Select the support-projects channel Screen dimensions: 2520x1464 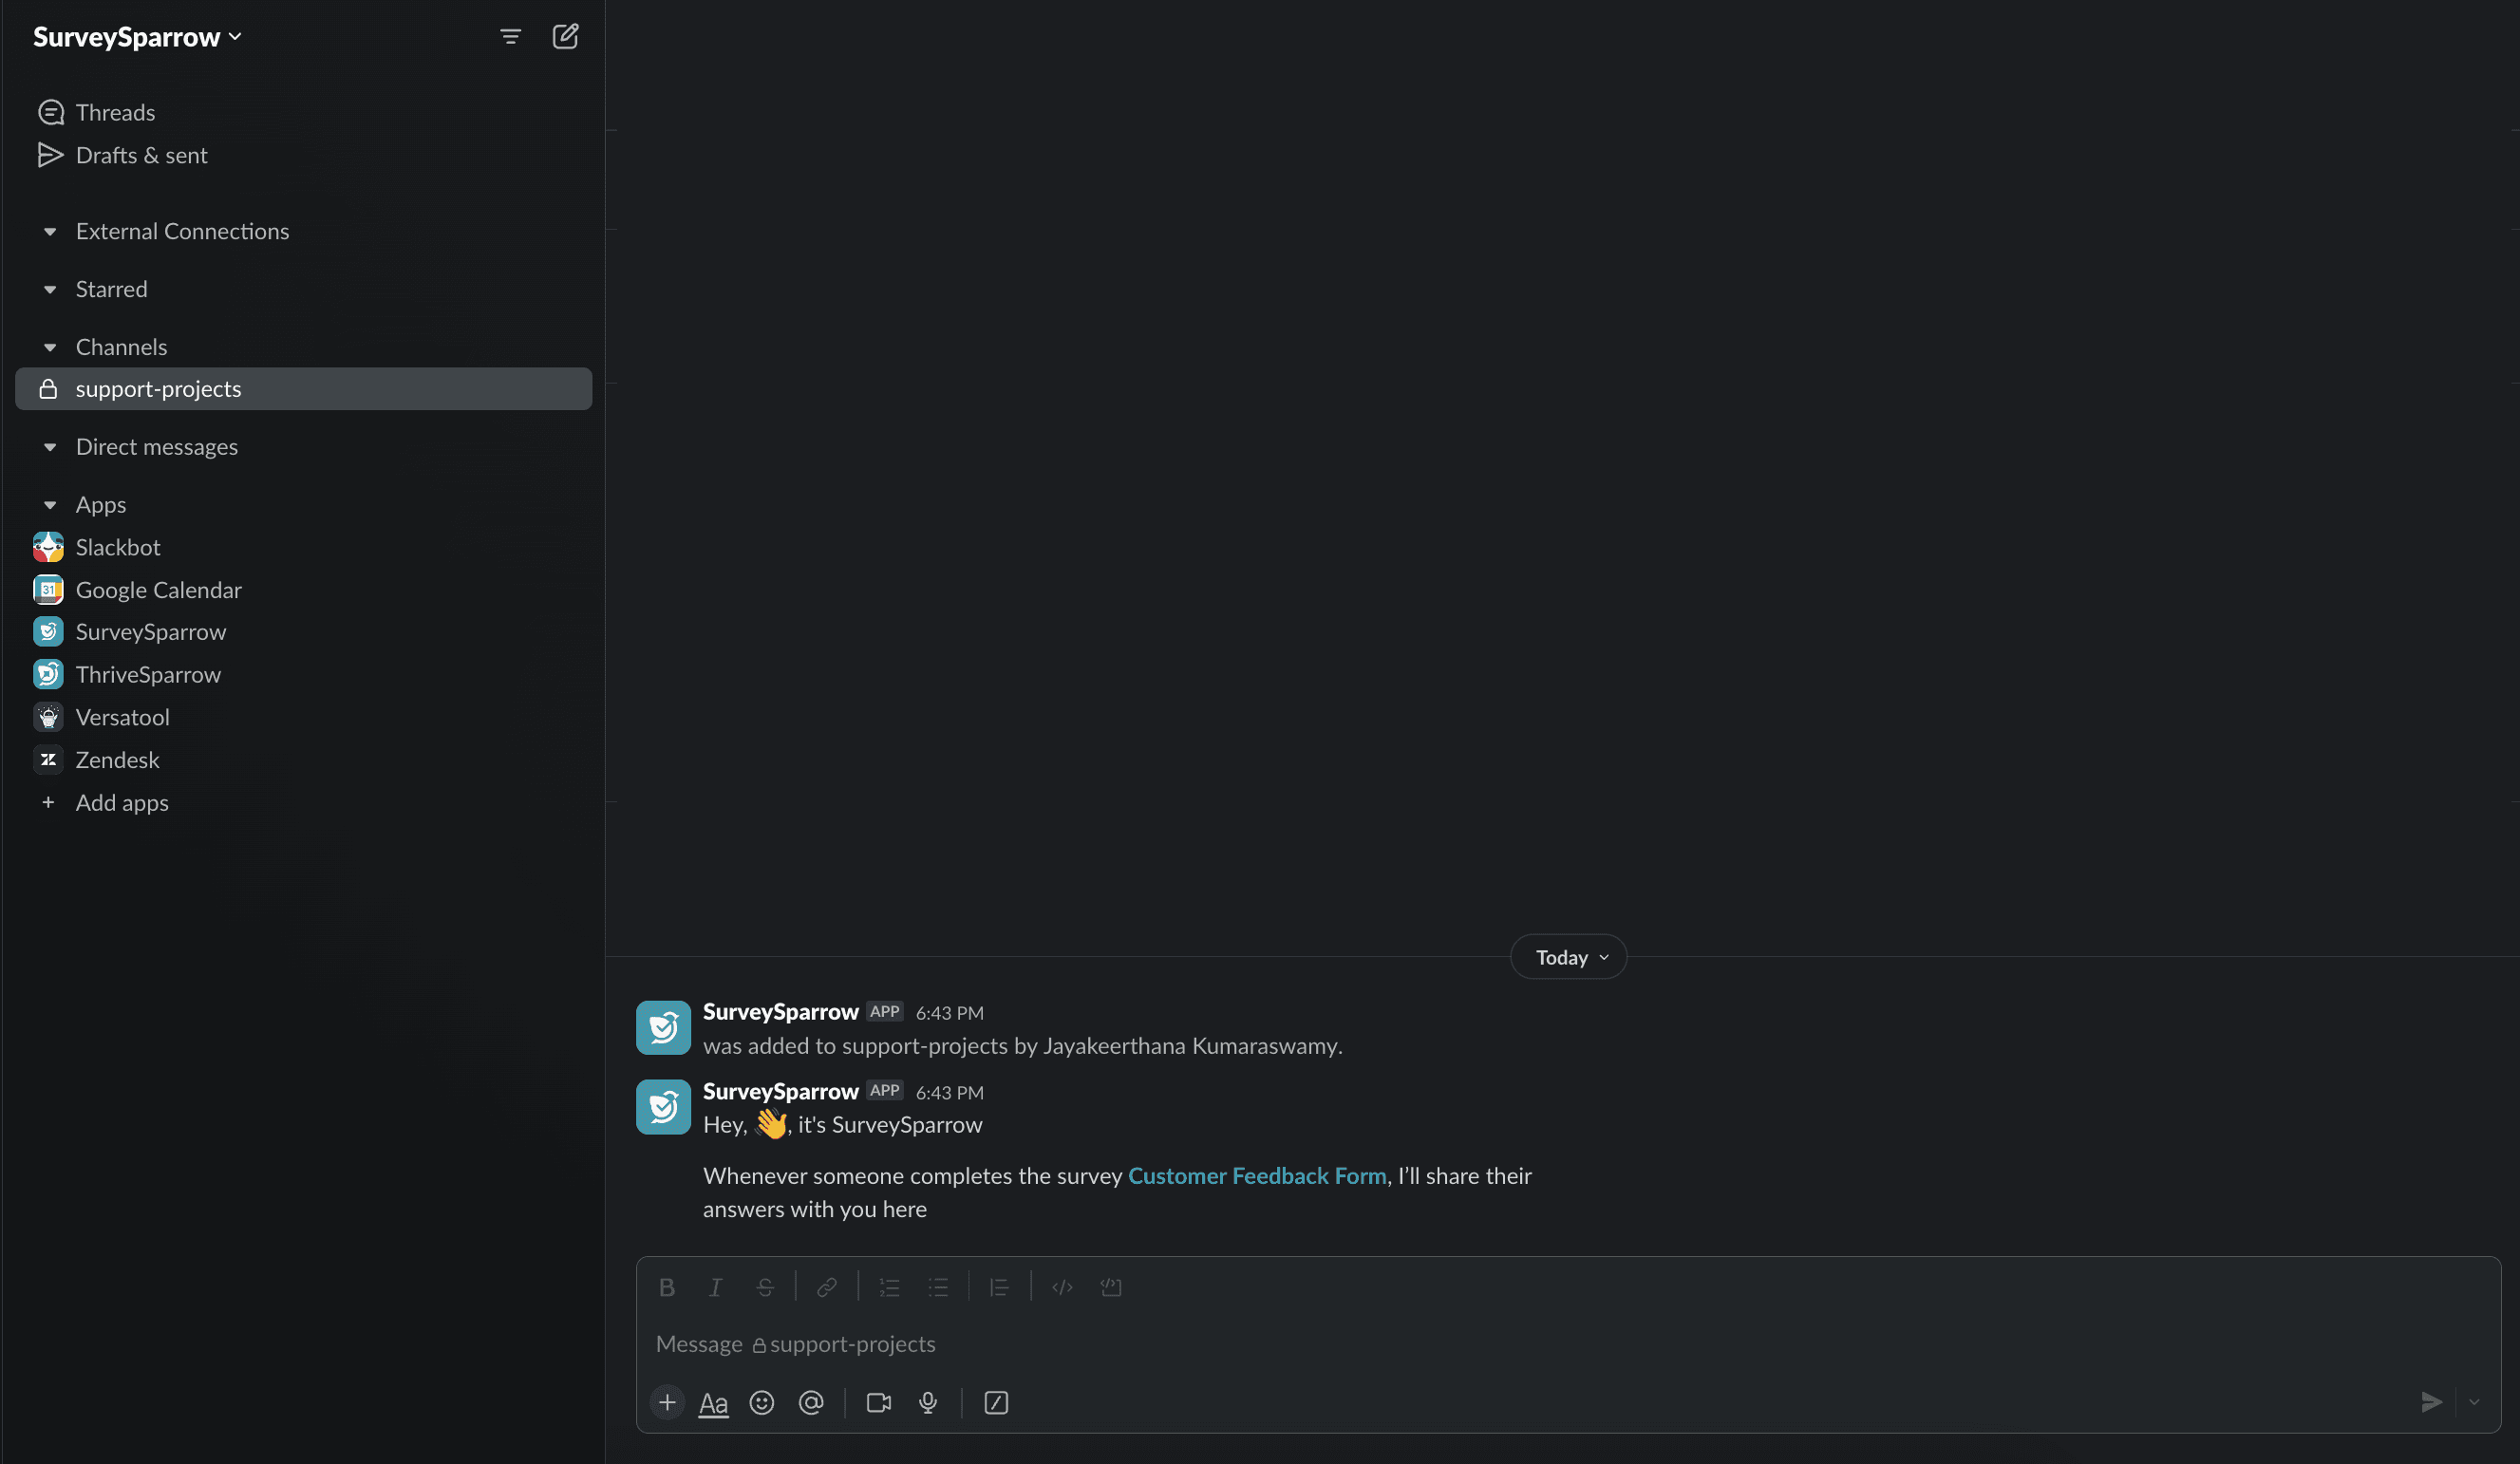157,389
